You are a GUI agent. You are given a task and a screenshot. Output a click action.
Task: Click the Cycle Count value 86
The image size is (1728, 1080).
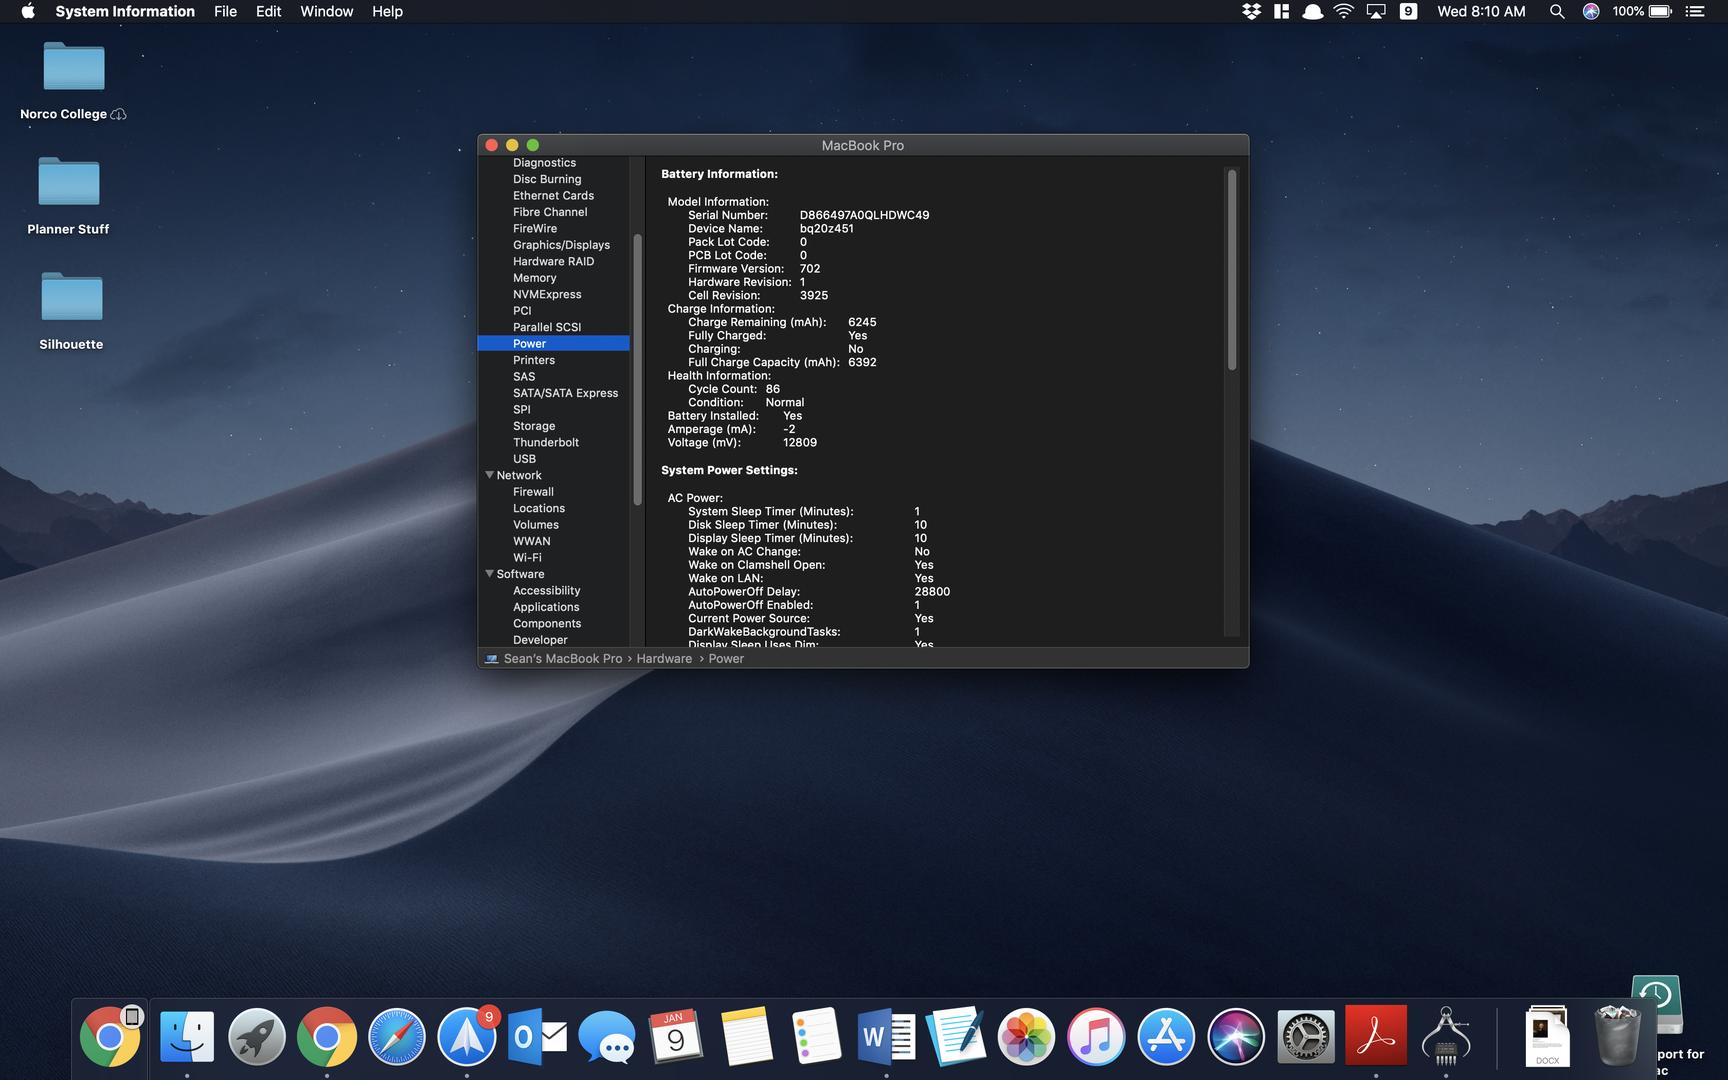pos(773,389)
